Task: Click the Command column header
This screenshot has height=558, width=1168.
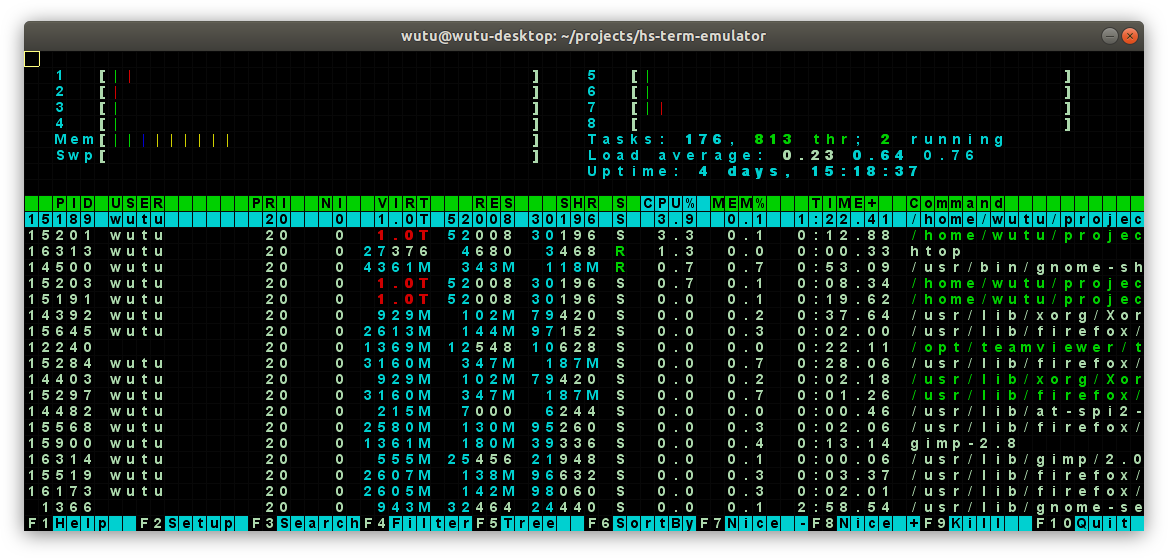Action: click(956, 203)
